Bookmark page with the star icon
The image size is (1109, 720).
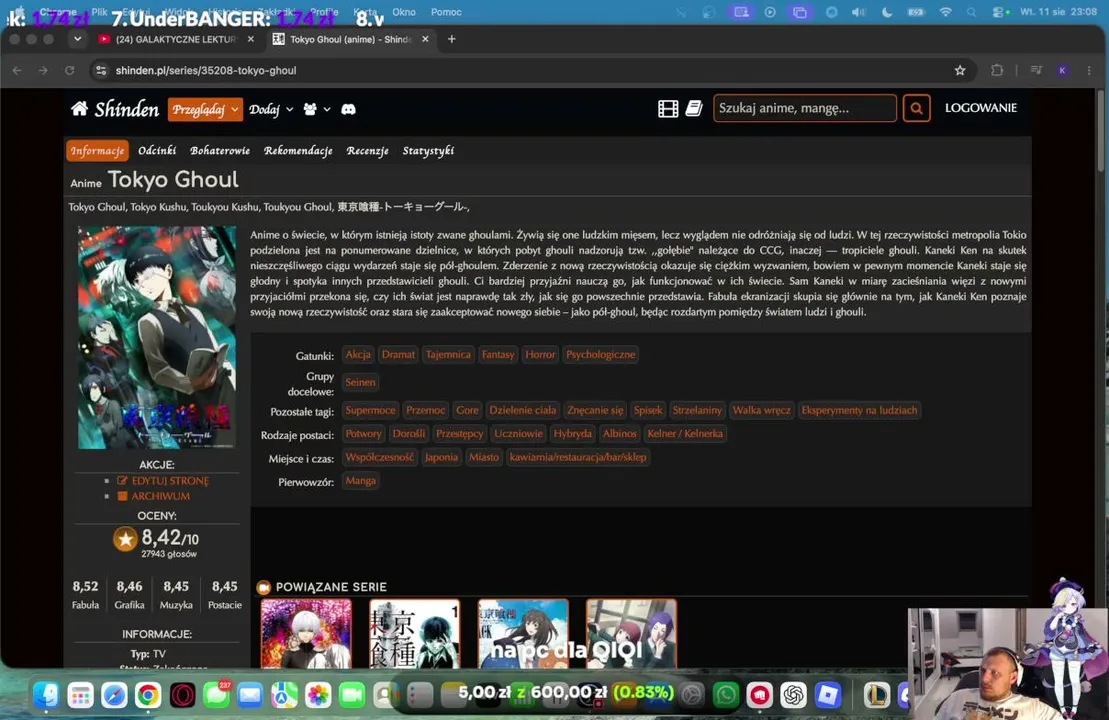(960, 70)
